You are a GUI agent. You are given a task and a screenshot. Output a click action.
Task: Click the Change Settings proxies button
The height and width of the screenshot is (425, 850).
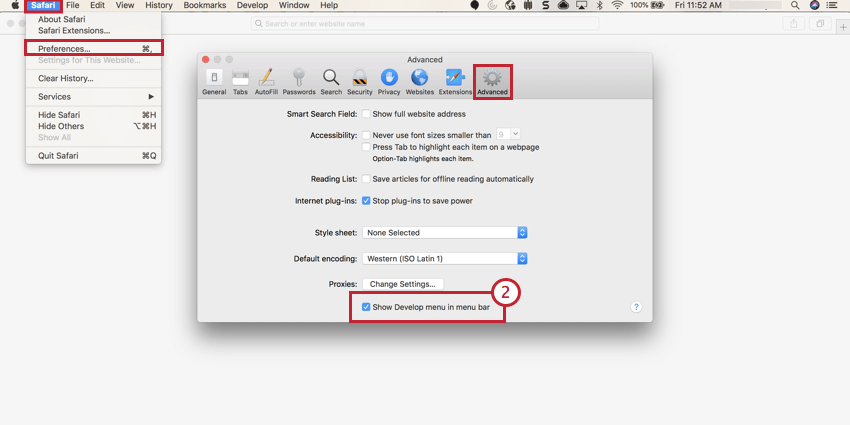[x=403, y=284]
